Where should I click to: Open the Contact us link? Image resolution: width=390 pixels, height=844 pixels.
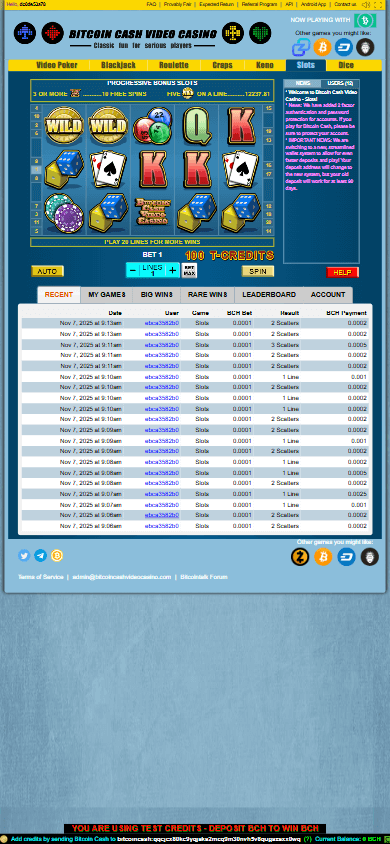click(x=345, y=4)
